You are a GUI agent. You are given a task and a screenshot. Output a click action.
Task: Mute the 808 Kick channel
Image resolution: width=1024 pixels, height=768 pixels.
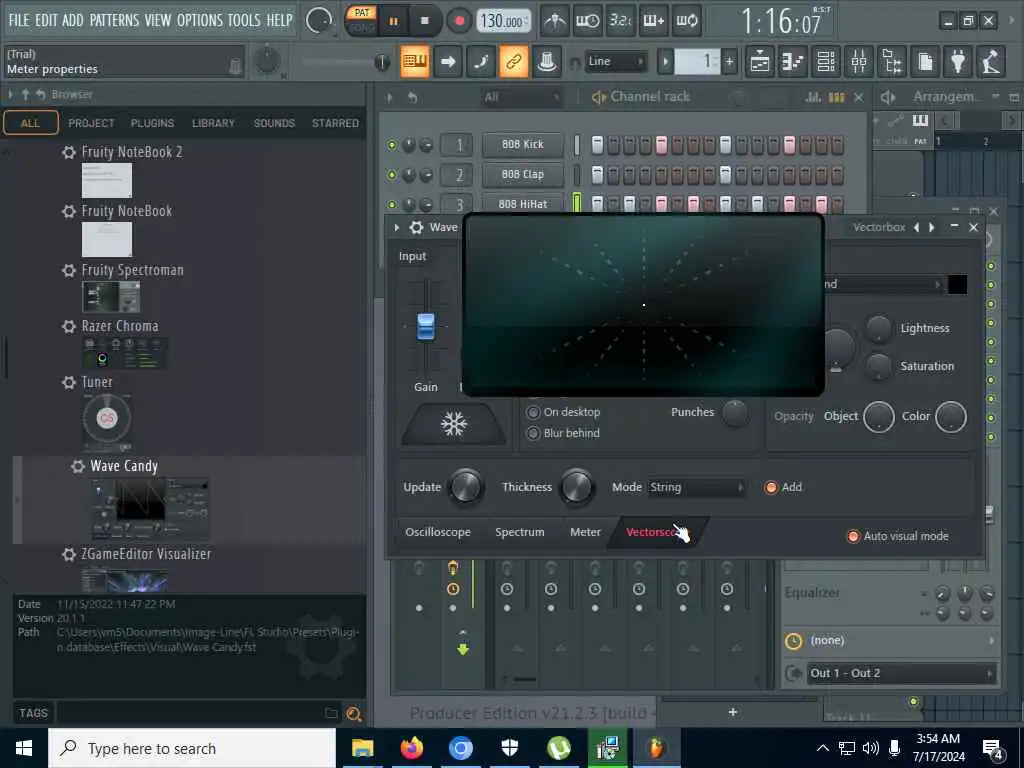coord(391,145)
